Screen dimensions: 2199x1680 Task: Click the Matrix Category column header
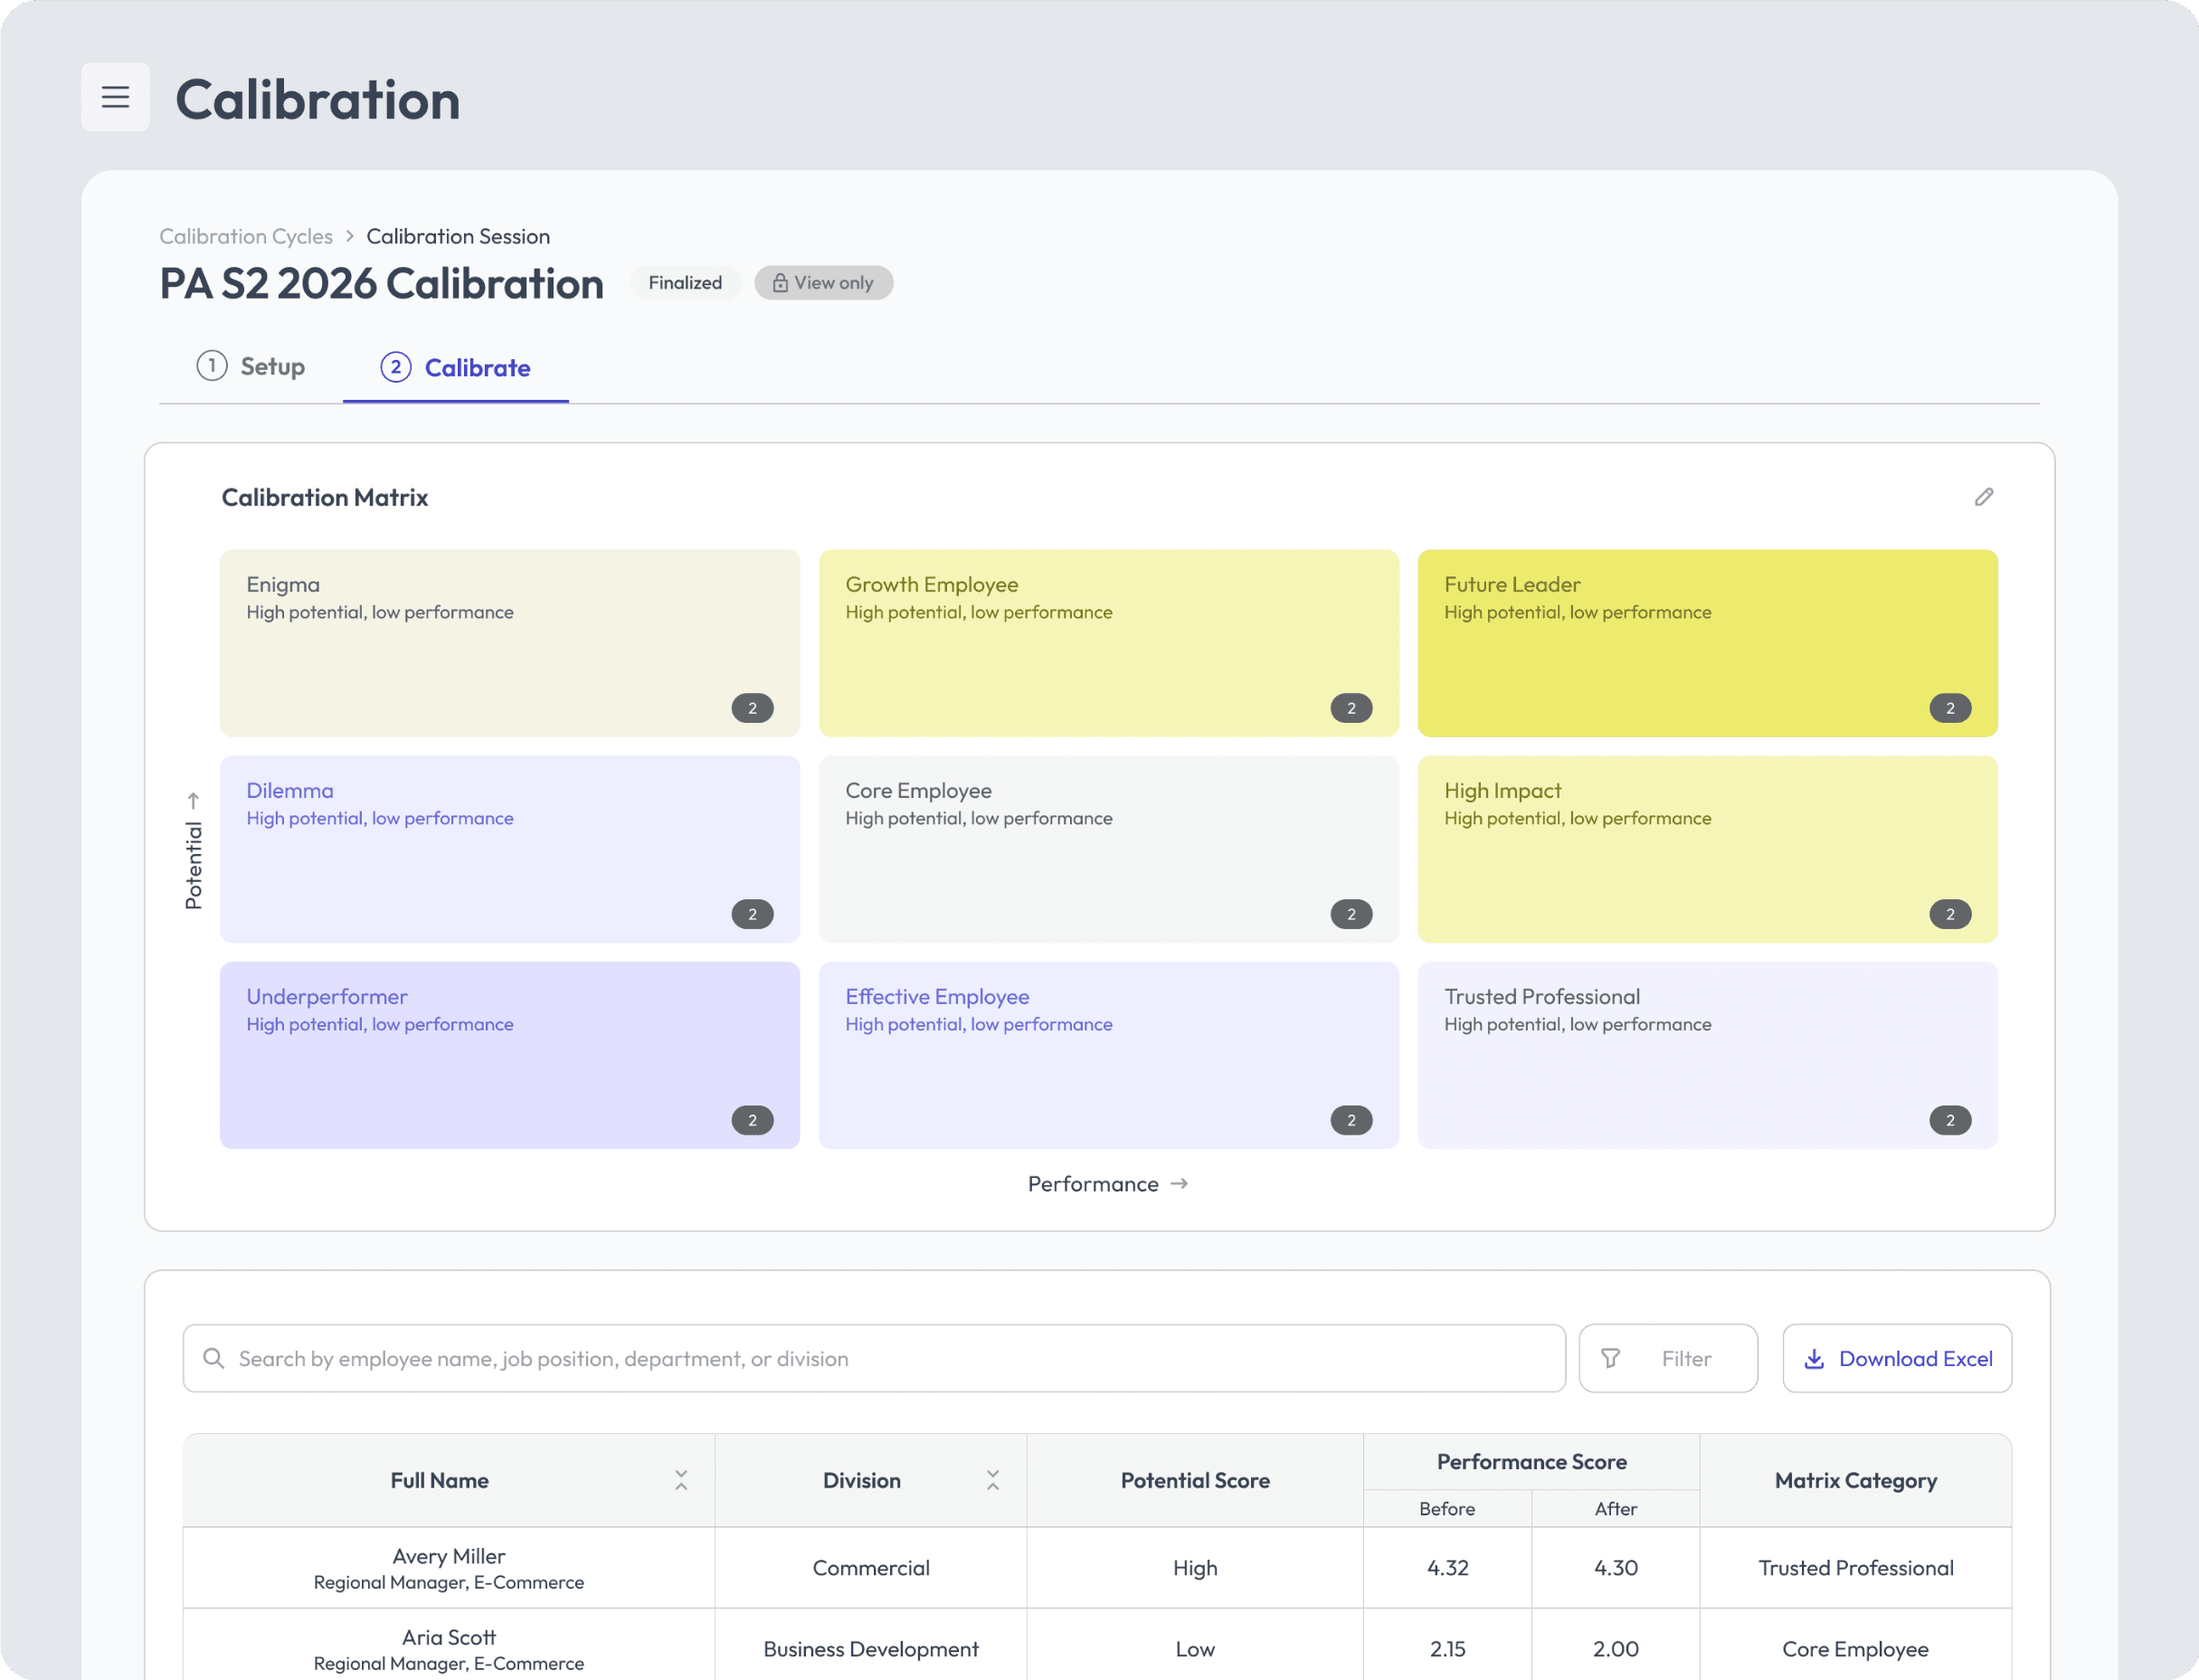tap(1856, 1480)
